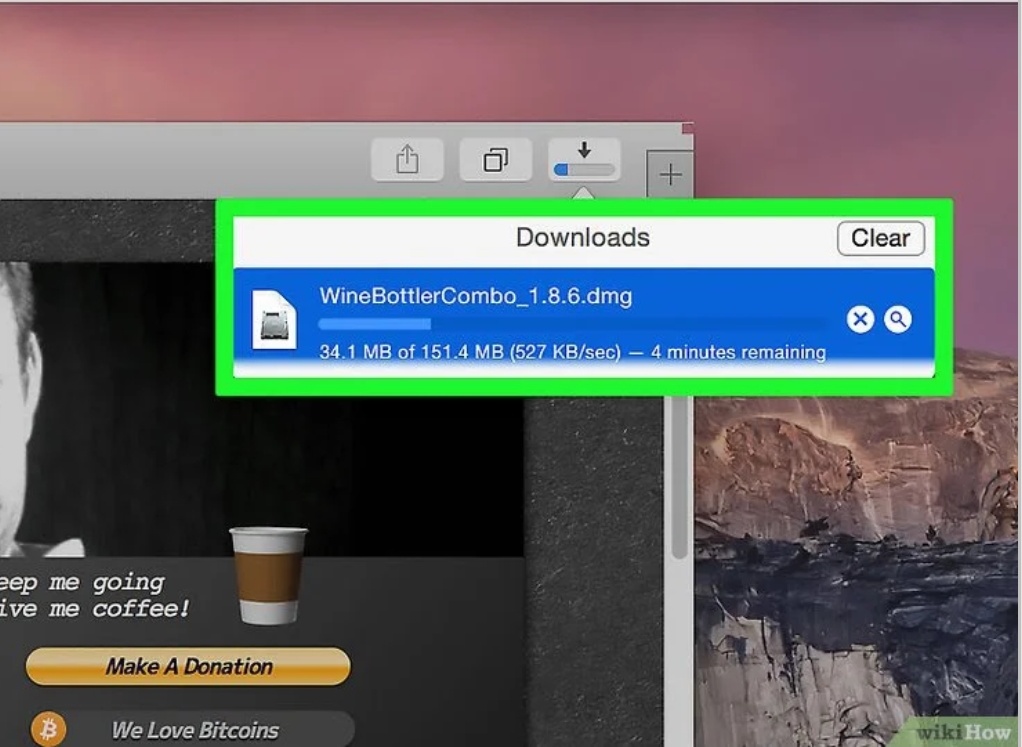This screenshot has width=1022, height=747.
Task: Reveal WineBottlerCombo download in Finder
Action: point(898,319)
